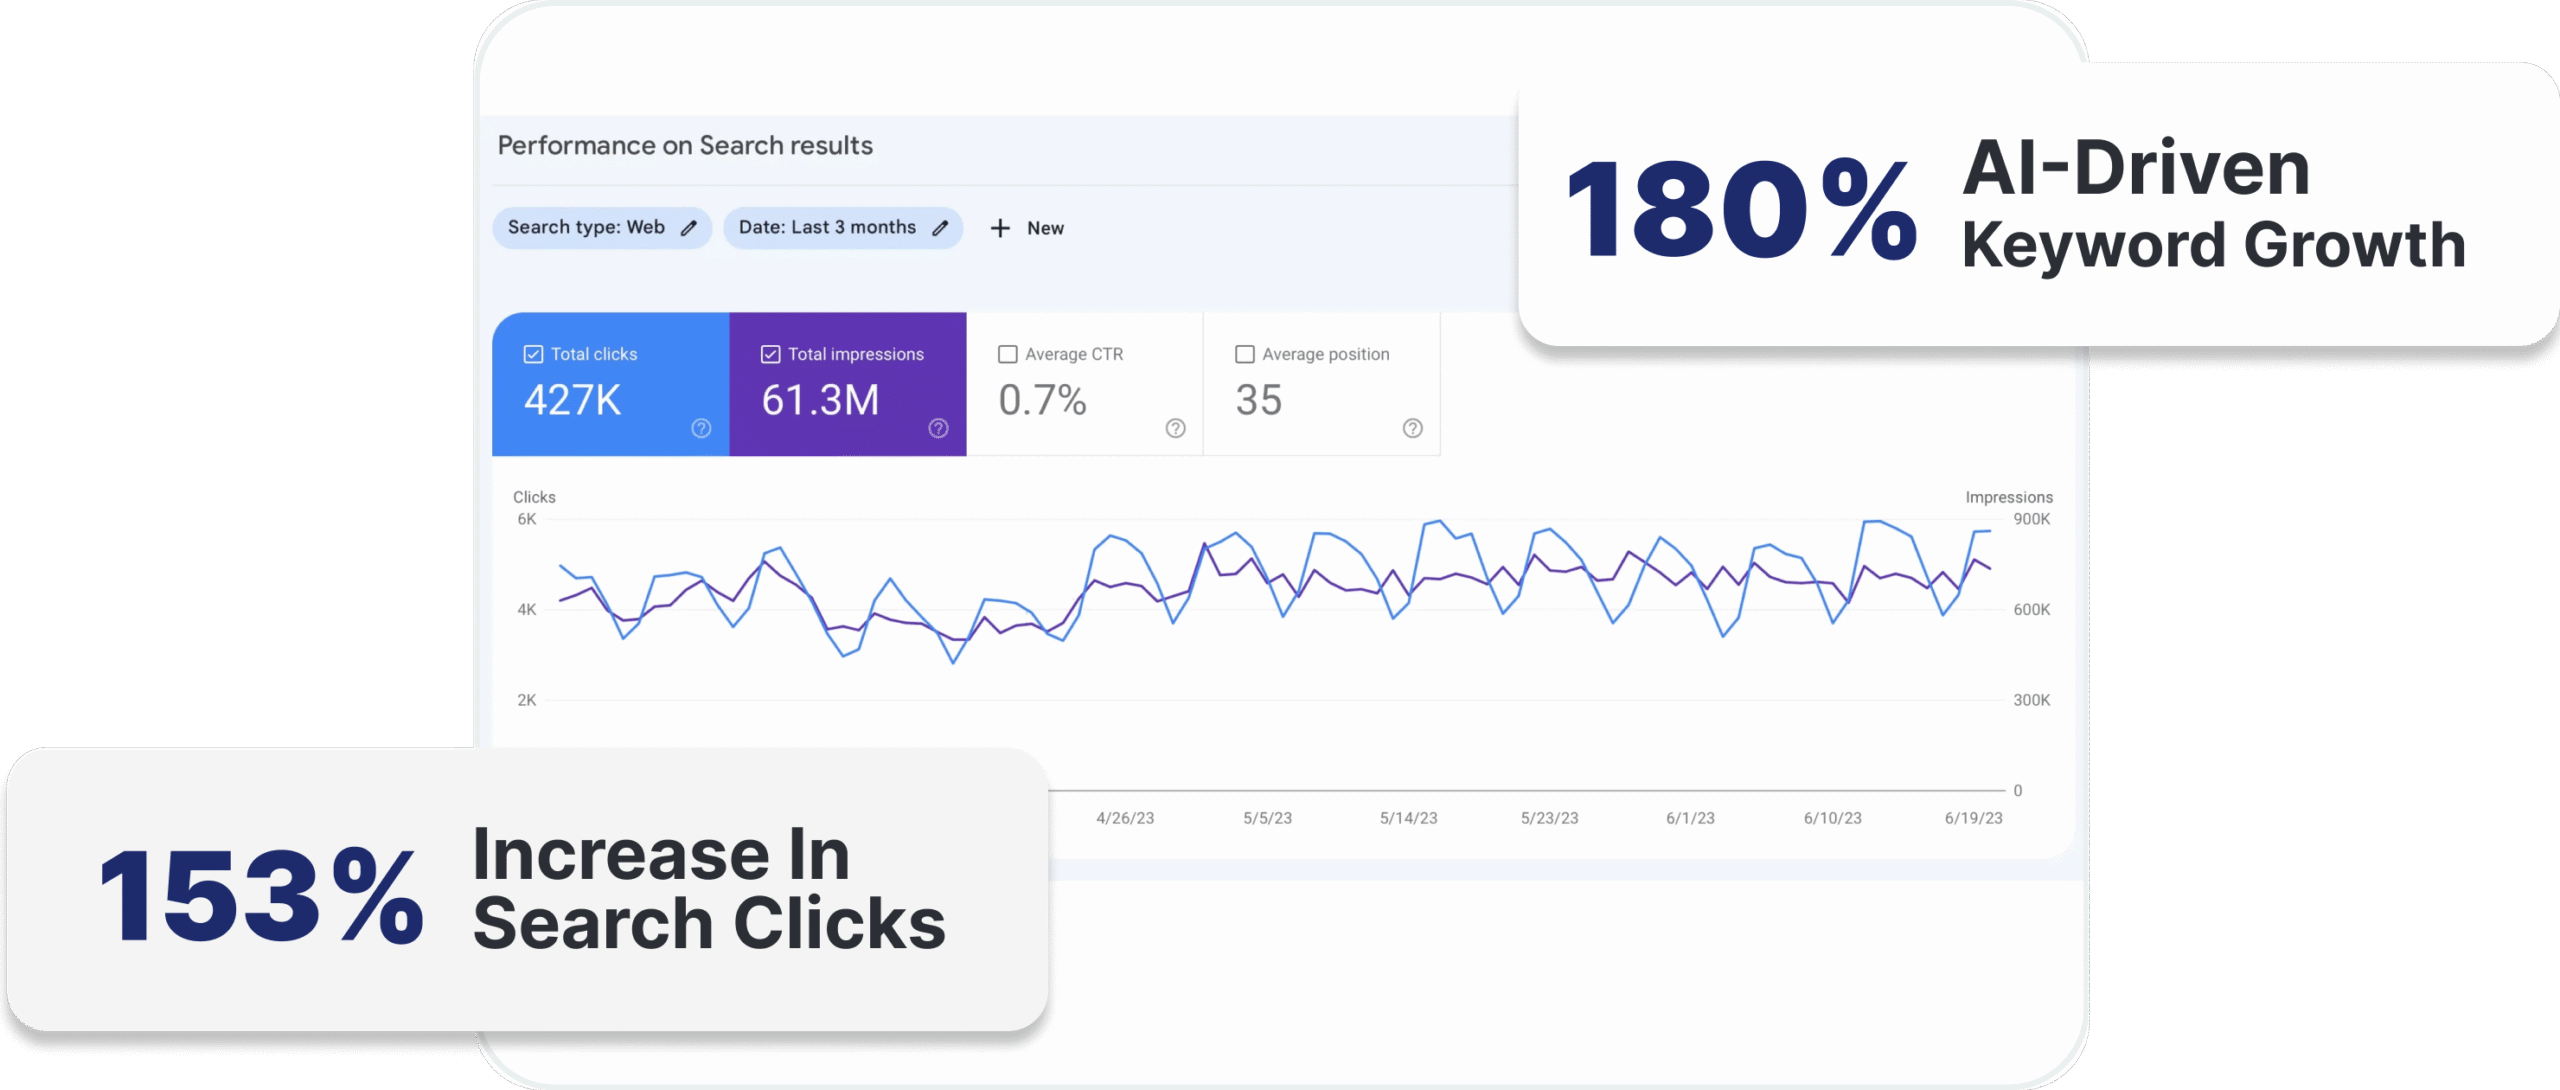Screen dimensions: 2560x1090
Task: Click the 0.7% Average CTR value
Action: (1042, 400)
